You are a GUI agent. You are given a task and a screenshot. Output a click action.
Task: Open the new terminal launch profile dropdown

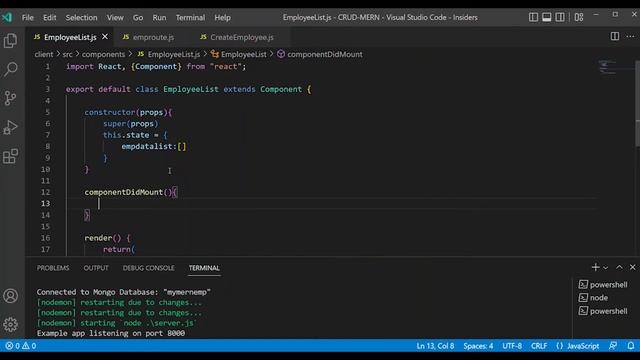coord(606,268)
